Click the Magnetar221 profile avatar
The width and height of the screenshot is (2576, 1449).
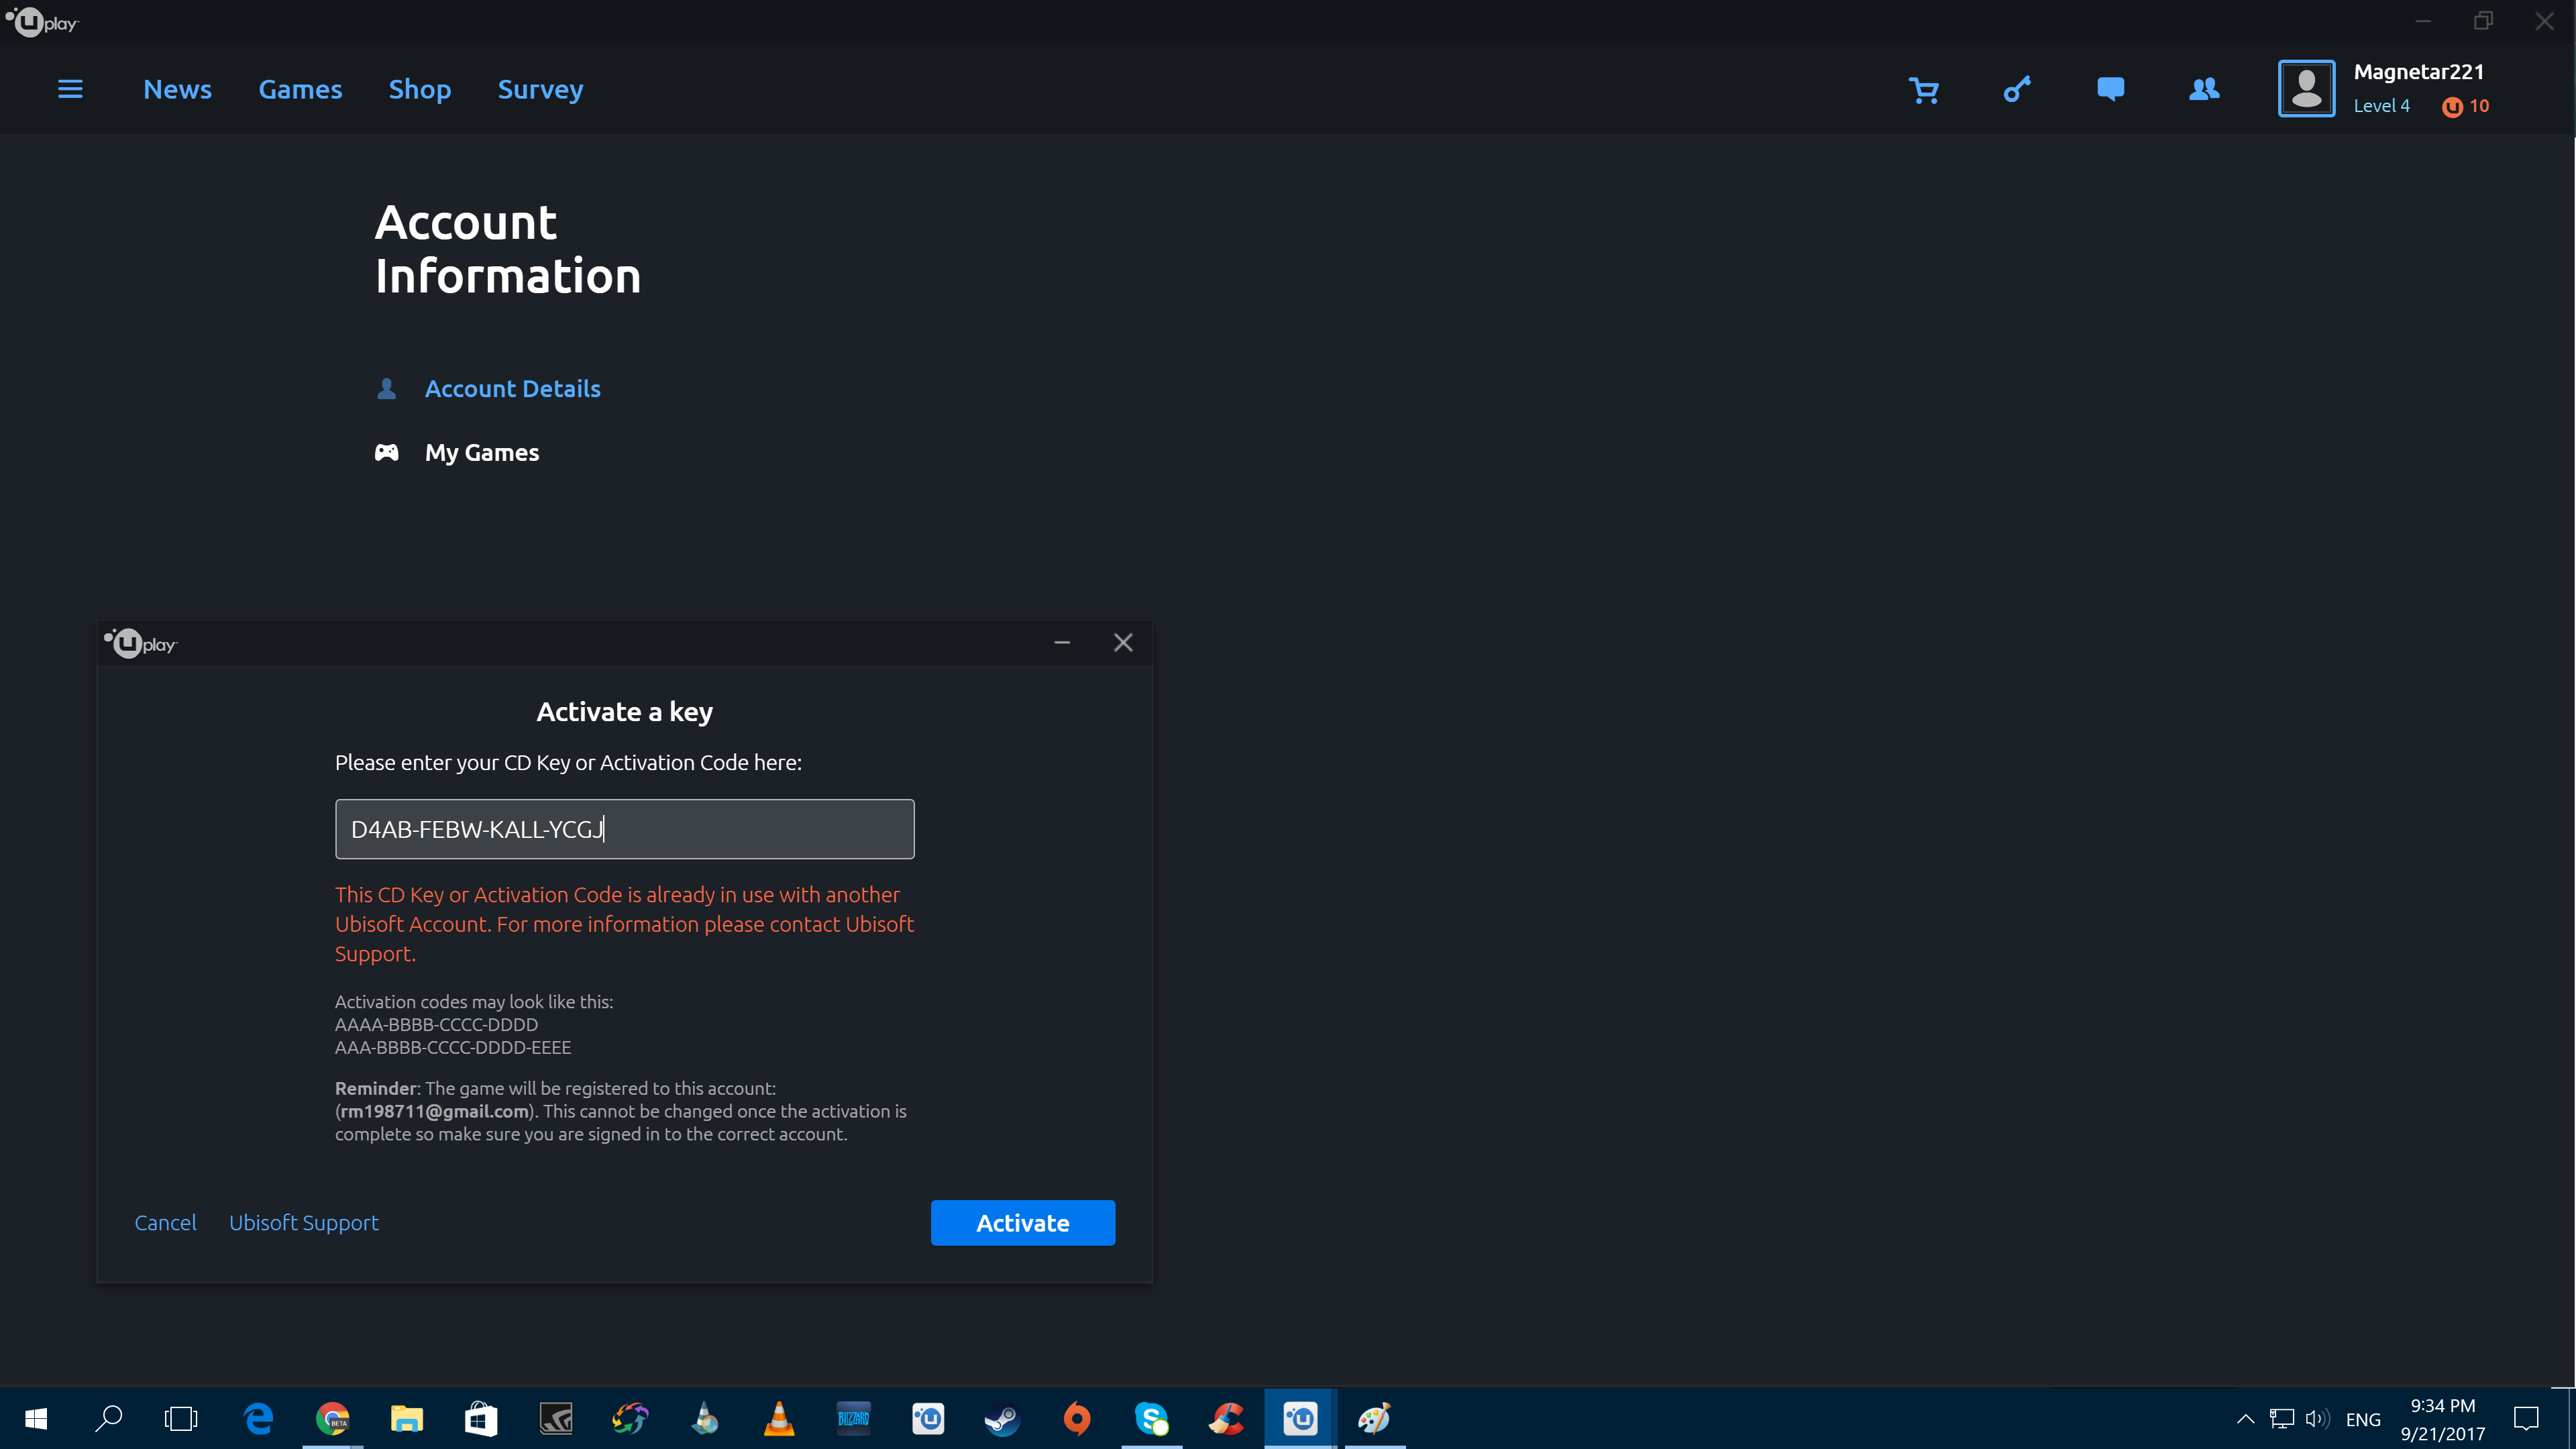click(x=2306, y=89)
